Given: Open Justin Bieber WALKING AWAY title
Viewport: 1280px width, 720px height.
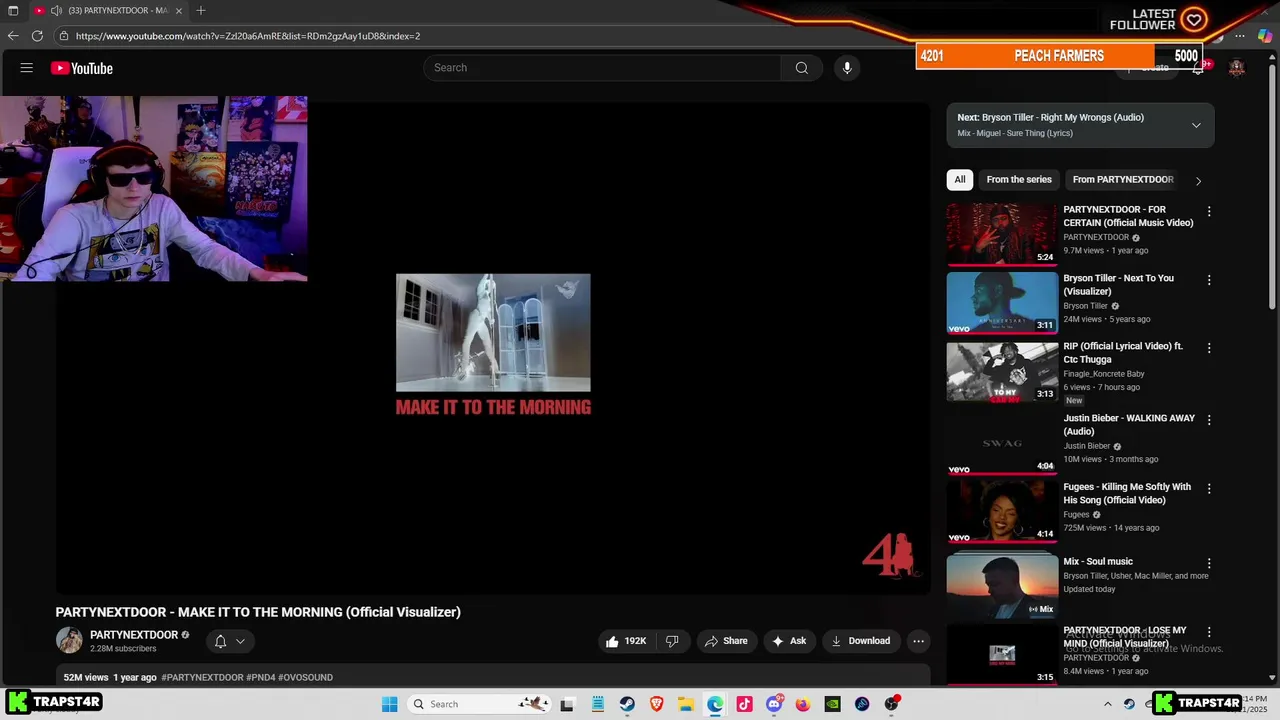Looking at the screenshot, I should [x=1129, y=425].
